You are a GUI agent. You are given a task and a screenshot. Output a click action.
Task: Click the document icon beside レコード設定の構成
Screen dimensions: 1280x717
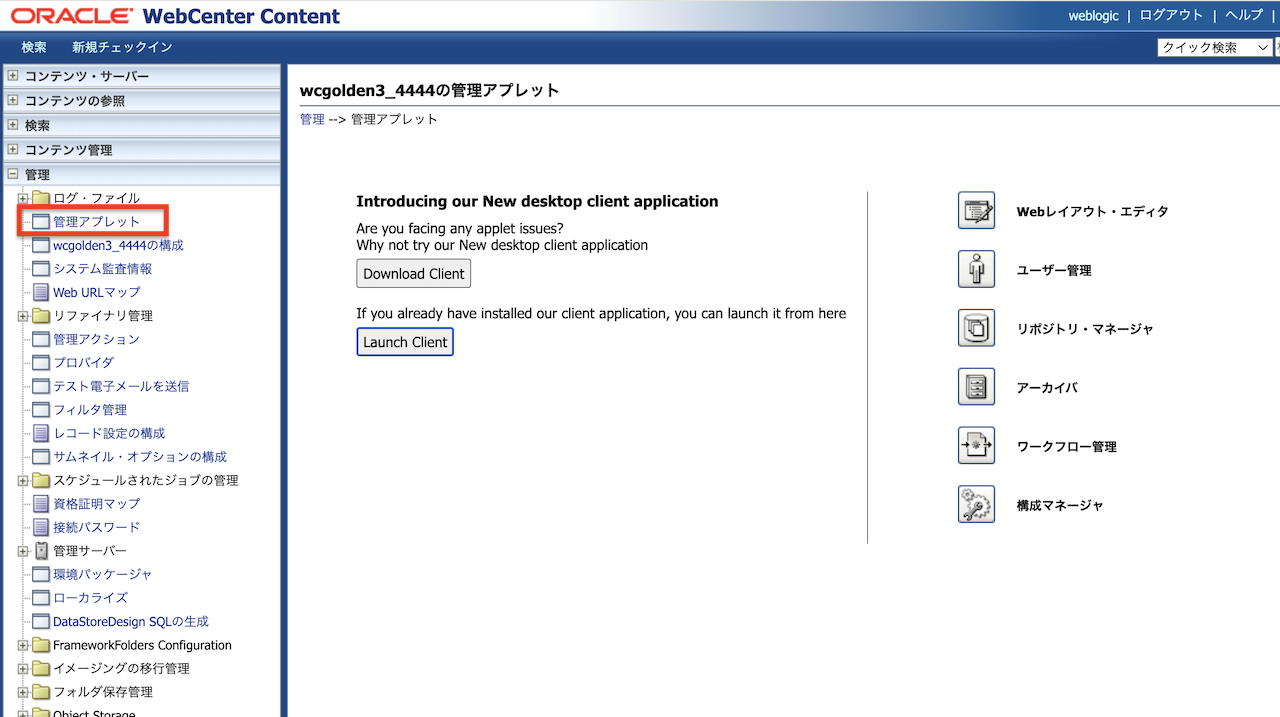coord(41,433)
